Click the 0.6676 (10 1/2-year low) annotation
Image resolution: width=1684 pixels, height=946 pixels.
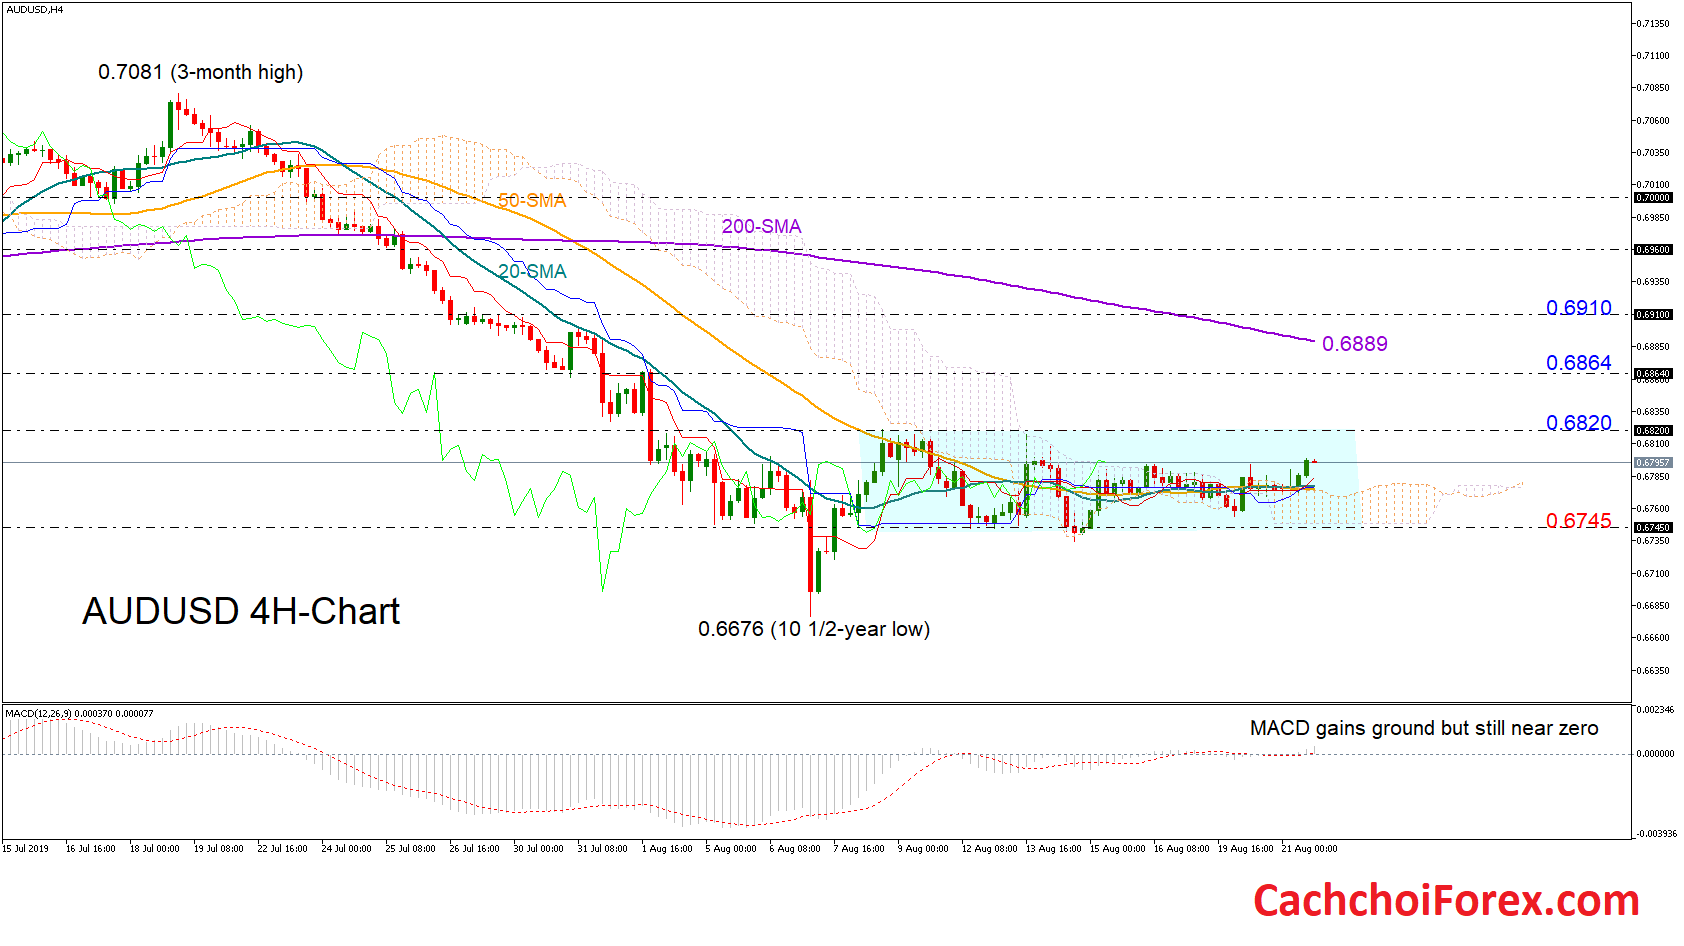pos(814,629)
